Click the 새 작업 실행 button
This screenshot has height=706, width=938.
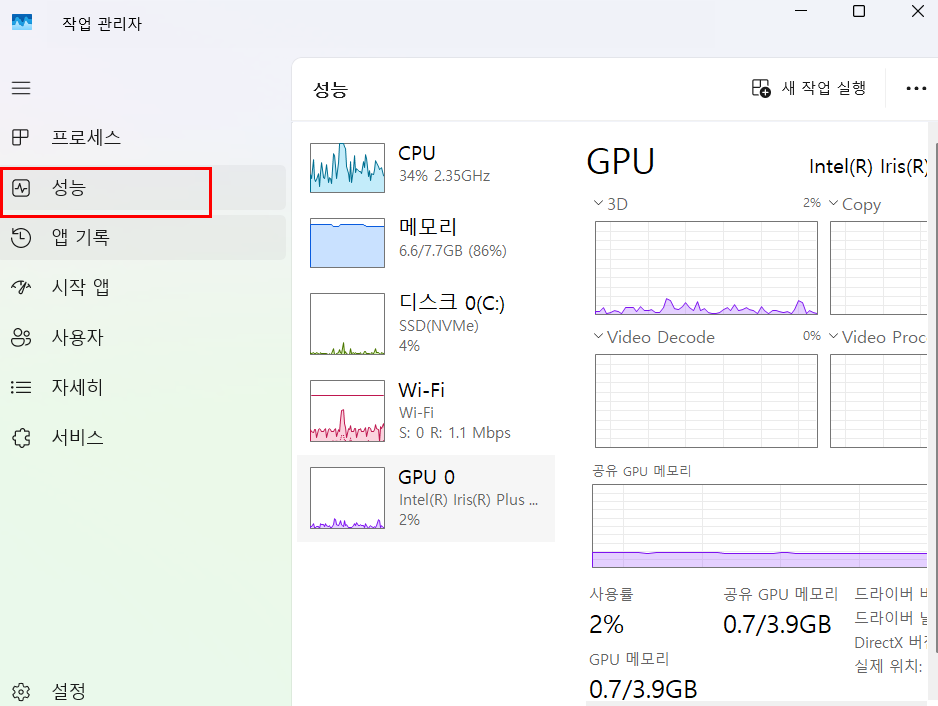point(809,88)
